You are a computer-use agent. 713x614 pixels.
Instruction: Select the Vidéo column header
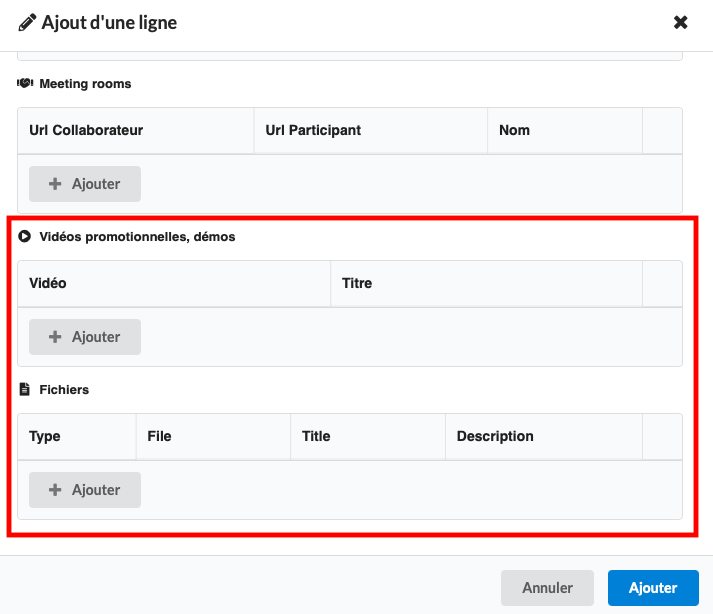coord(48,283)
